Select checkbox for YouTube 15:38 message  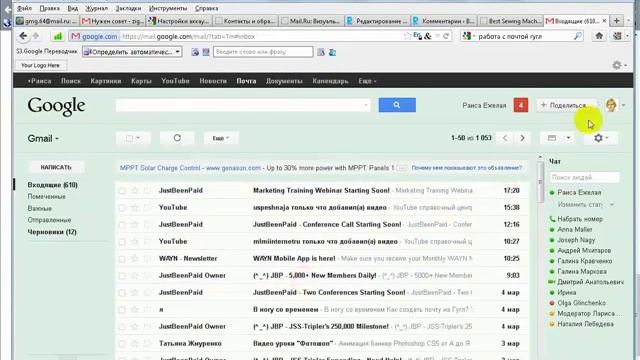click(x=122, y=208)
